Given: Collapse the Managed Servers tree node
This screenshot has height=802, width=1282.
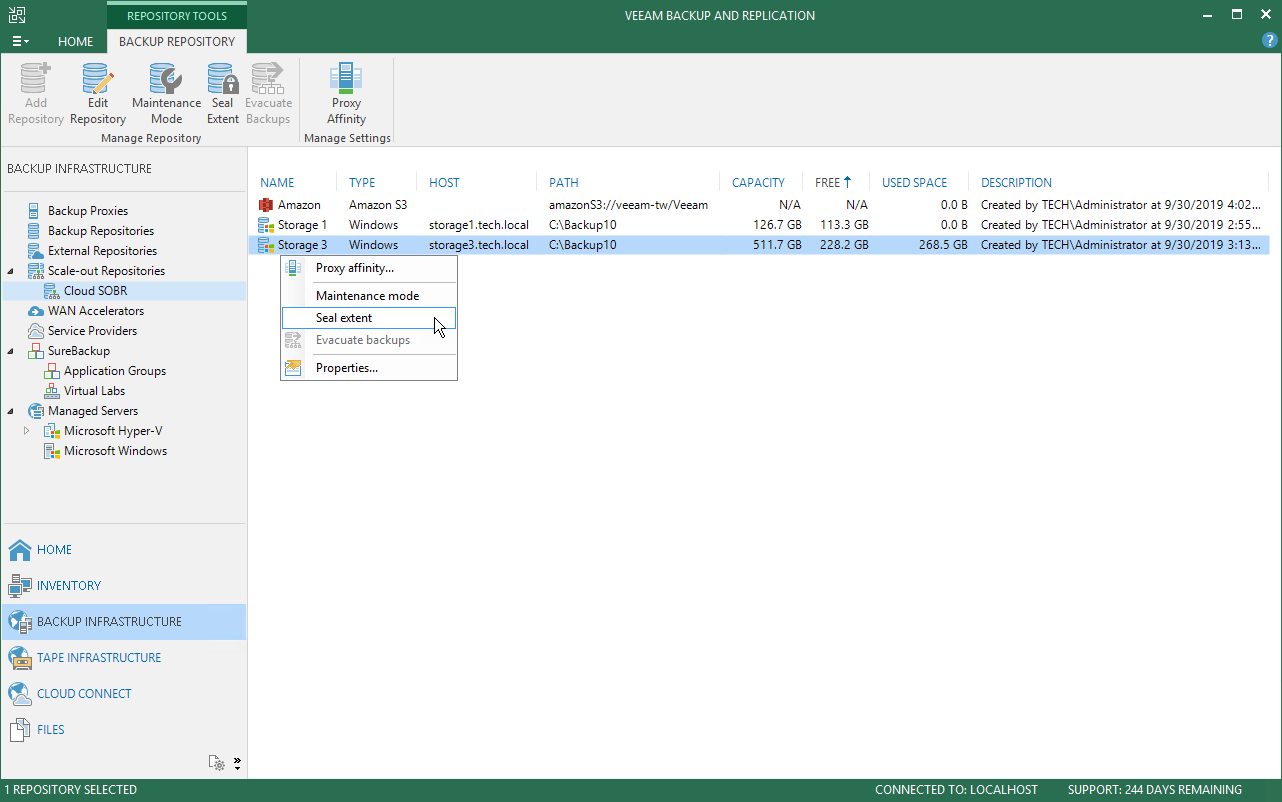Looking at the screenshot, I should [x=12, y=411].
